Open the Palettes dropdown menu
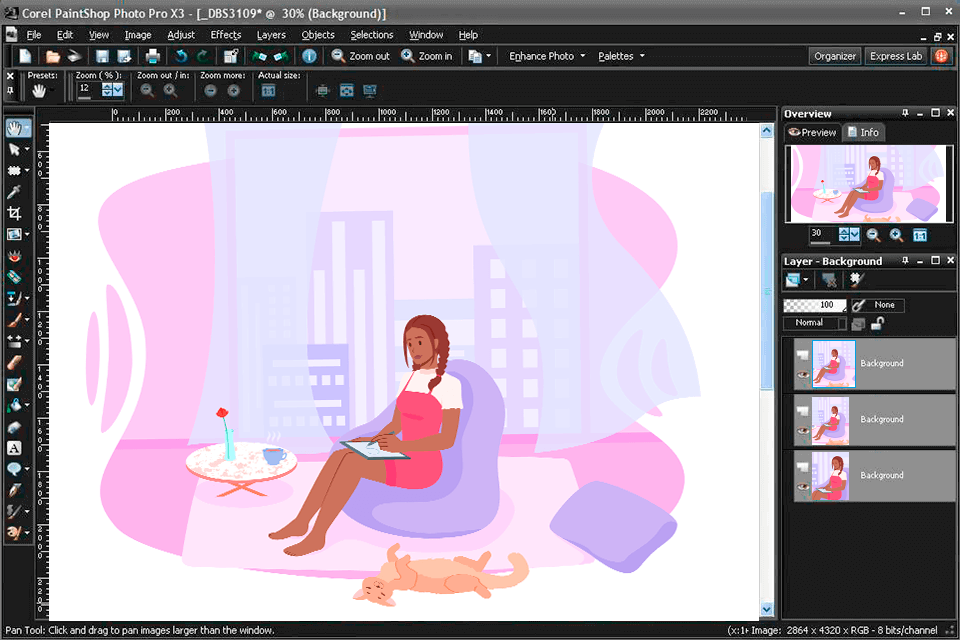This screenshot has height=640, width=960. coord(621,56)
